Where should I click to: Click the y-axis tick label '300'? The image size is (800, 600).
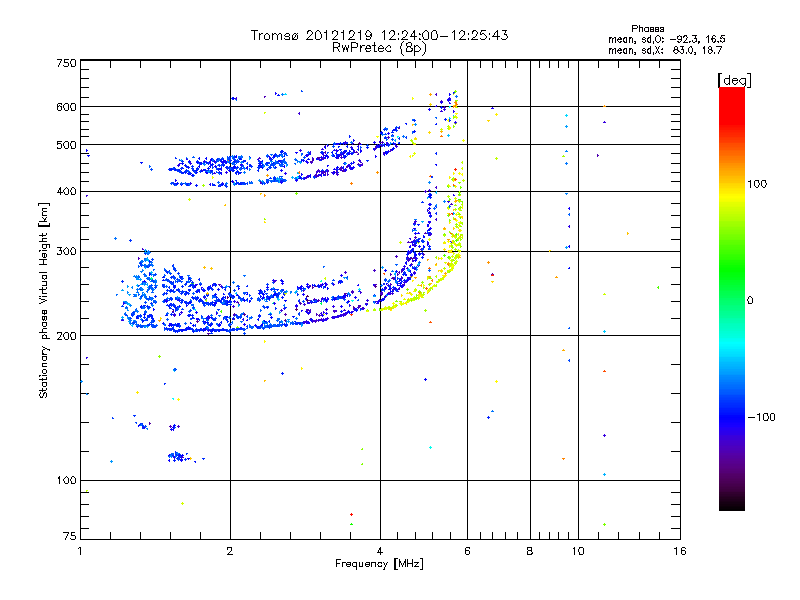click(66, 251)
